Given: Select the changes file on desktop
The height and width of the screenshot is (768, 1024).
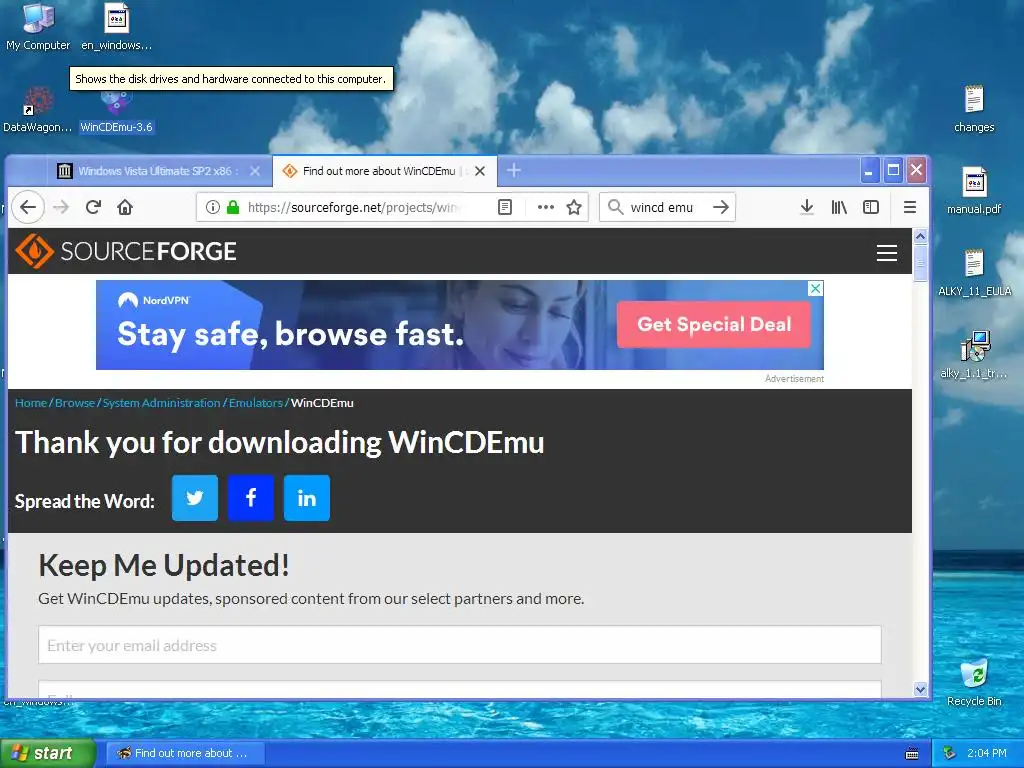Looking at the screenshot, I should [x=974, y=109].
